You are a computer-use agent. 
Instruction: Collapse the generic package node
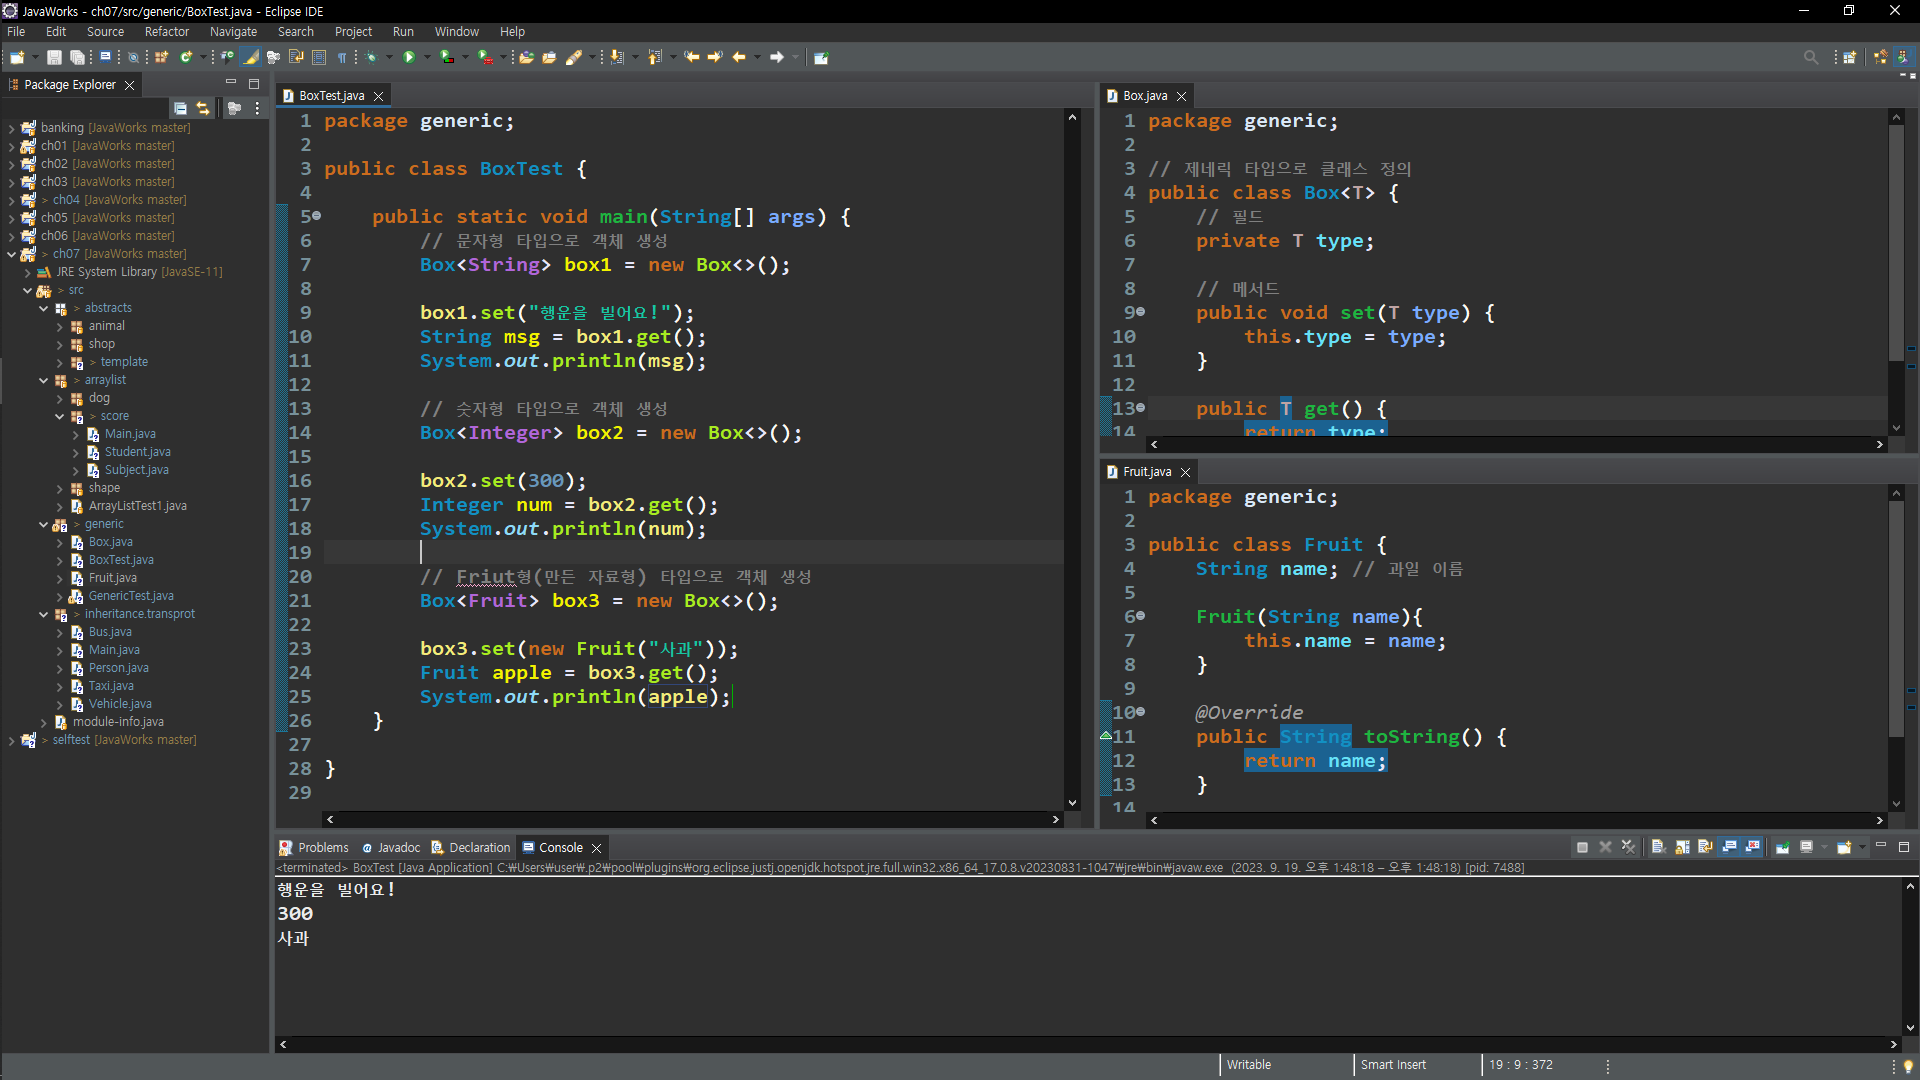tap(43, 524)
